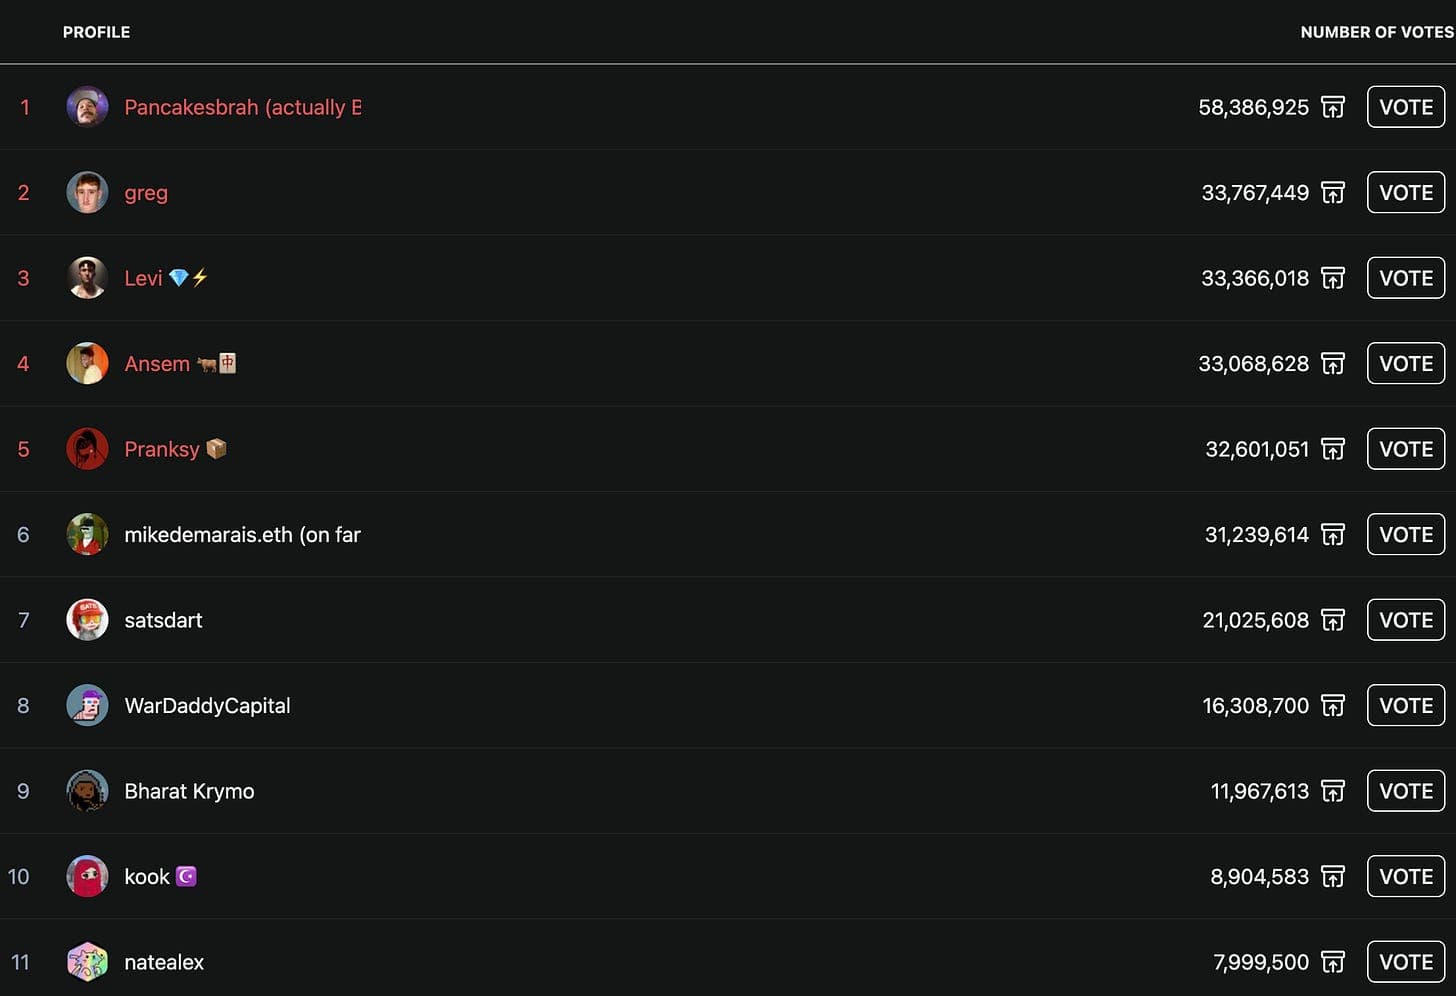Click the Number of Votes column header

[1377, 32]
